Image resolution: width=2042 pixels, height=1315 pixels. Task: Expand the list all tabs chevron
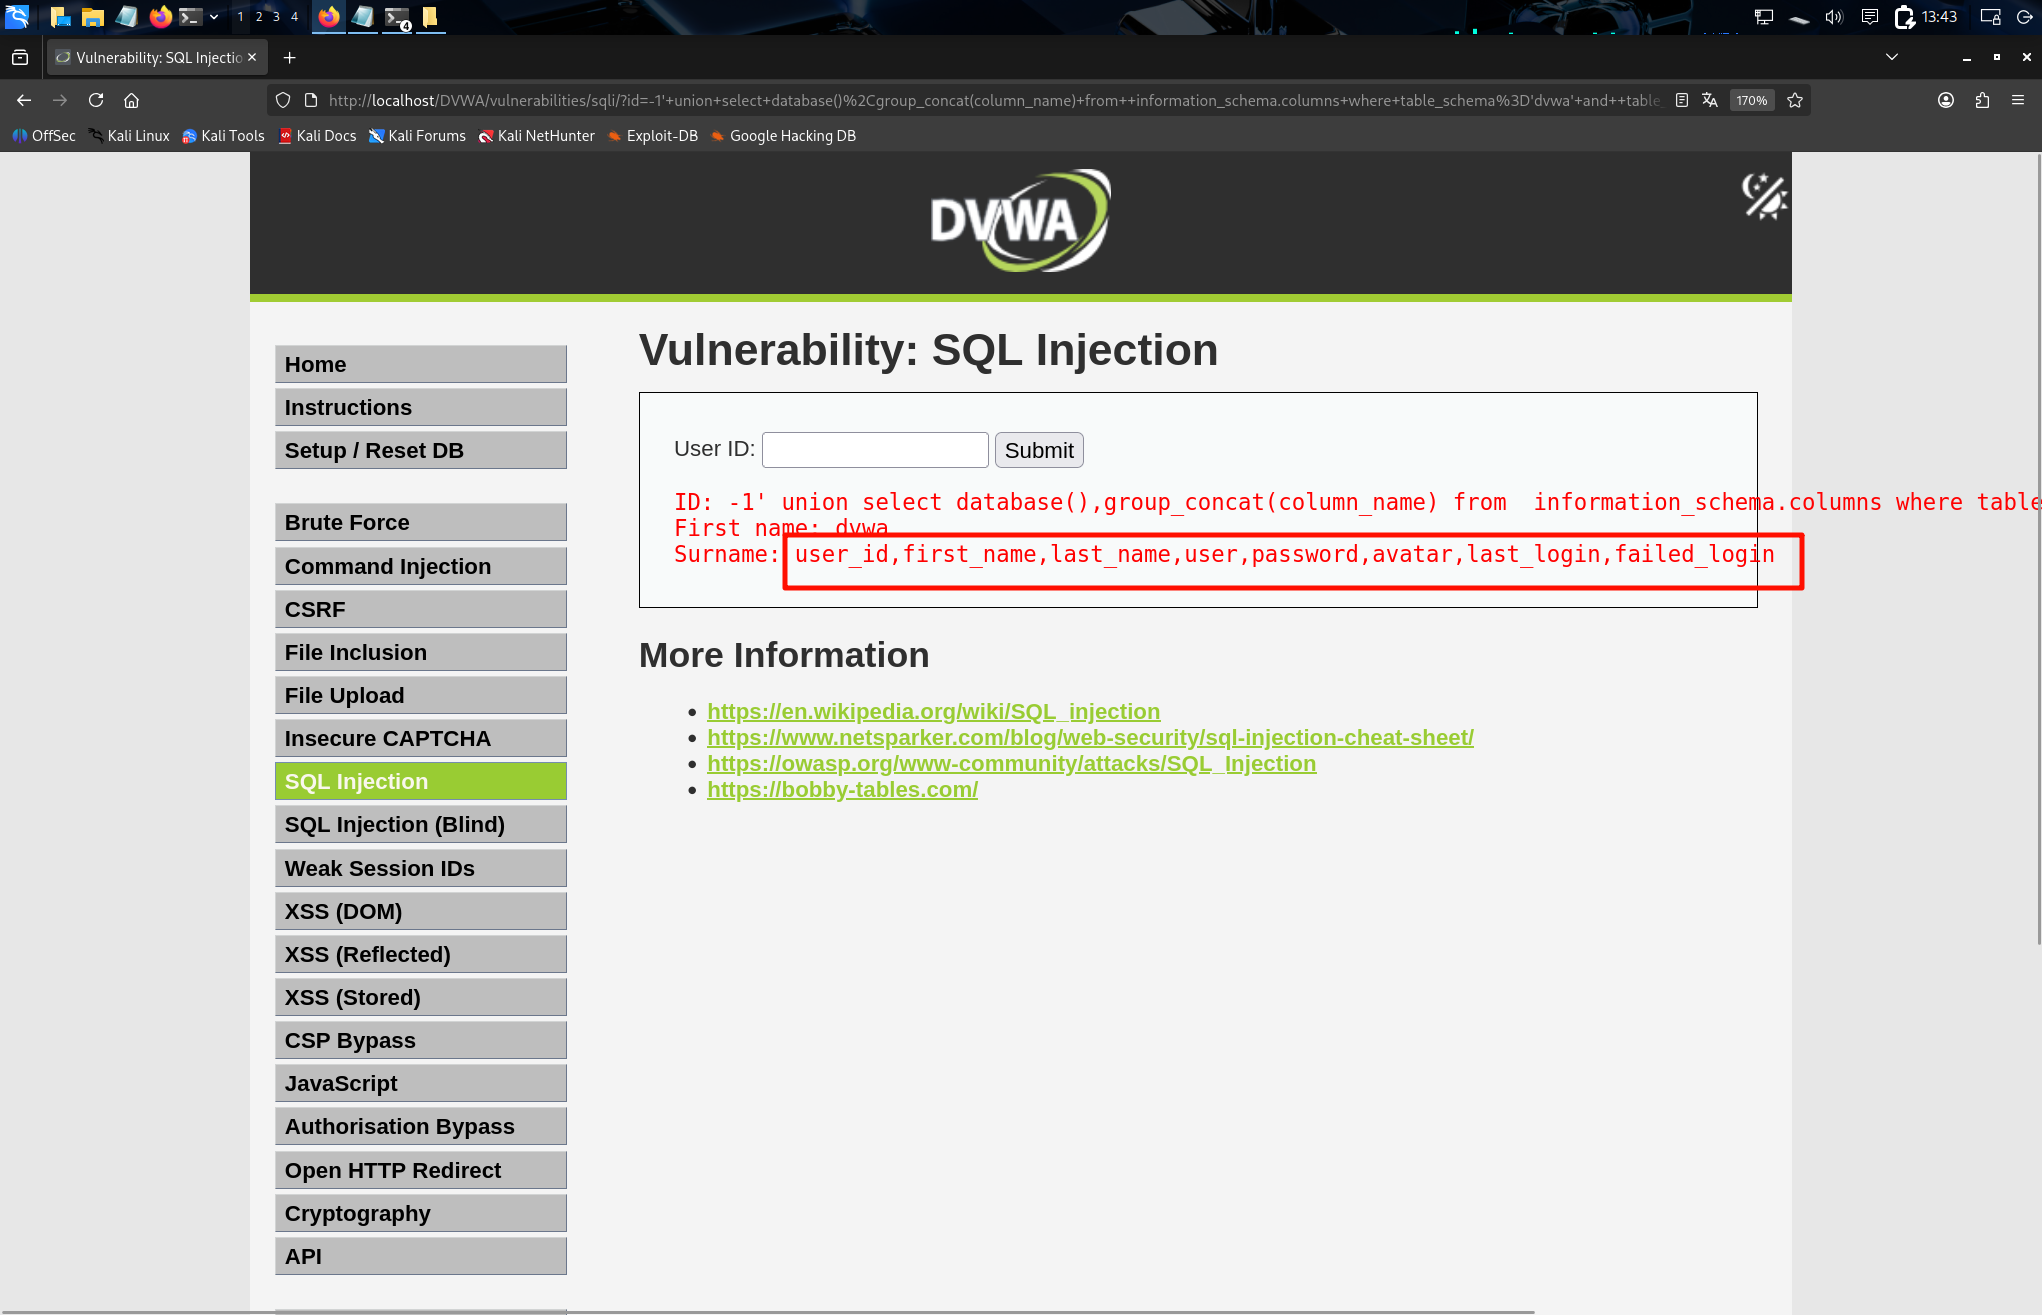click(x=1892, y=57)
